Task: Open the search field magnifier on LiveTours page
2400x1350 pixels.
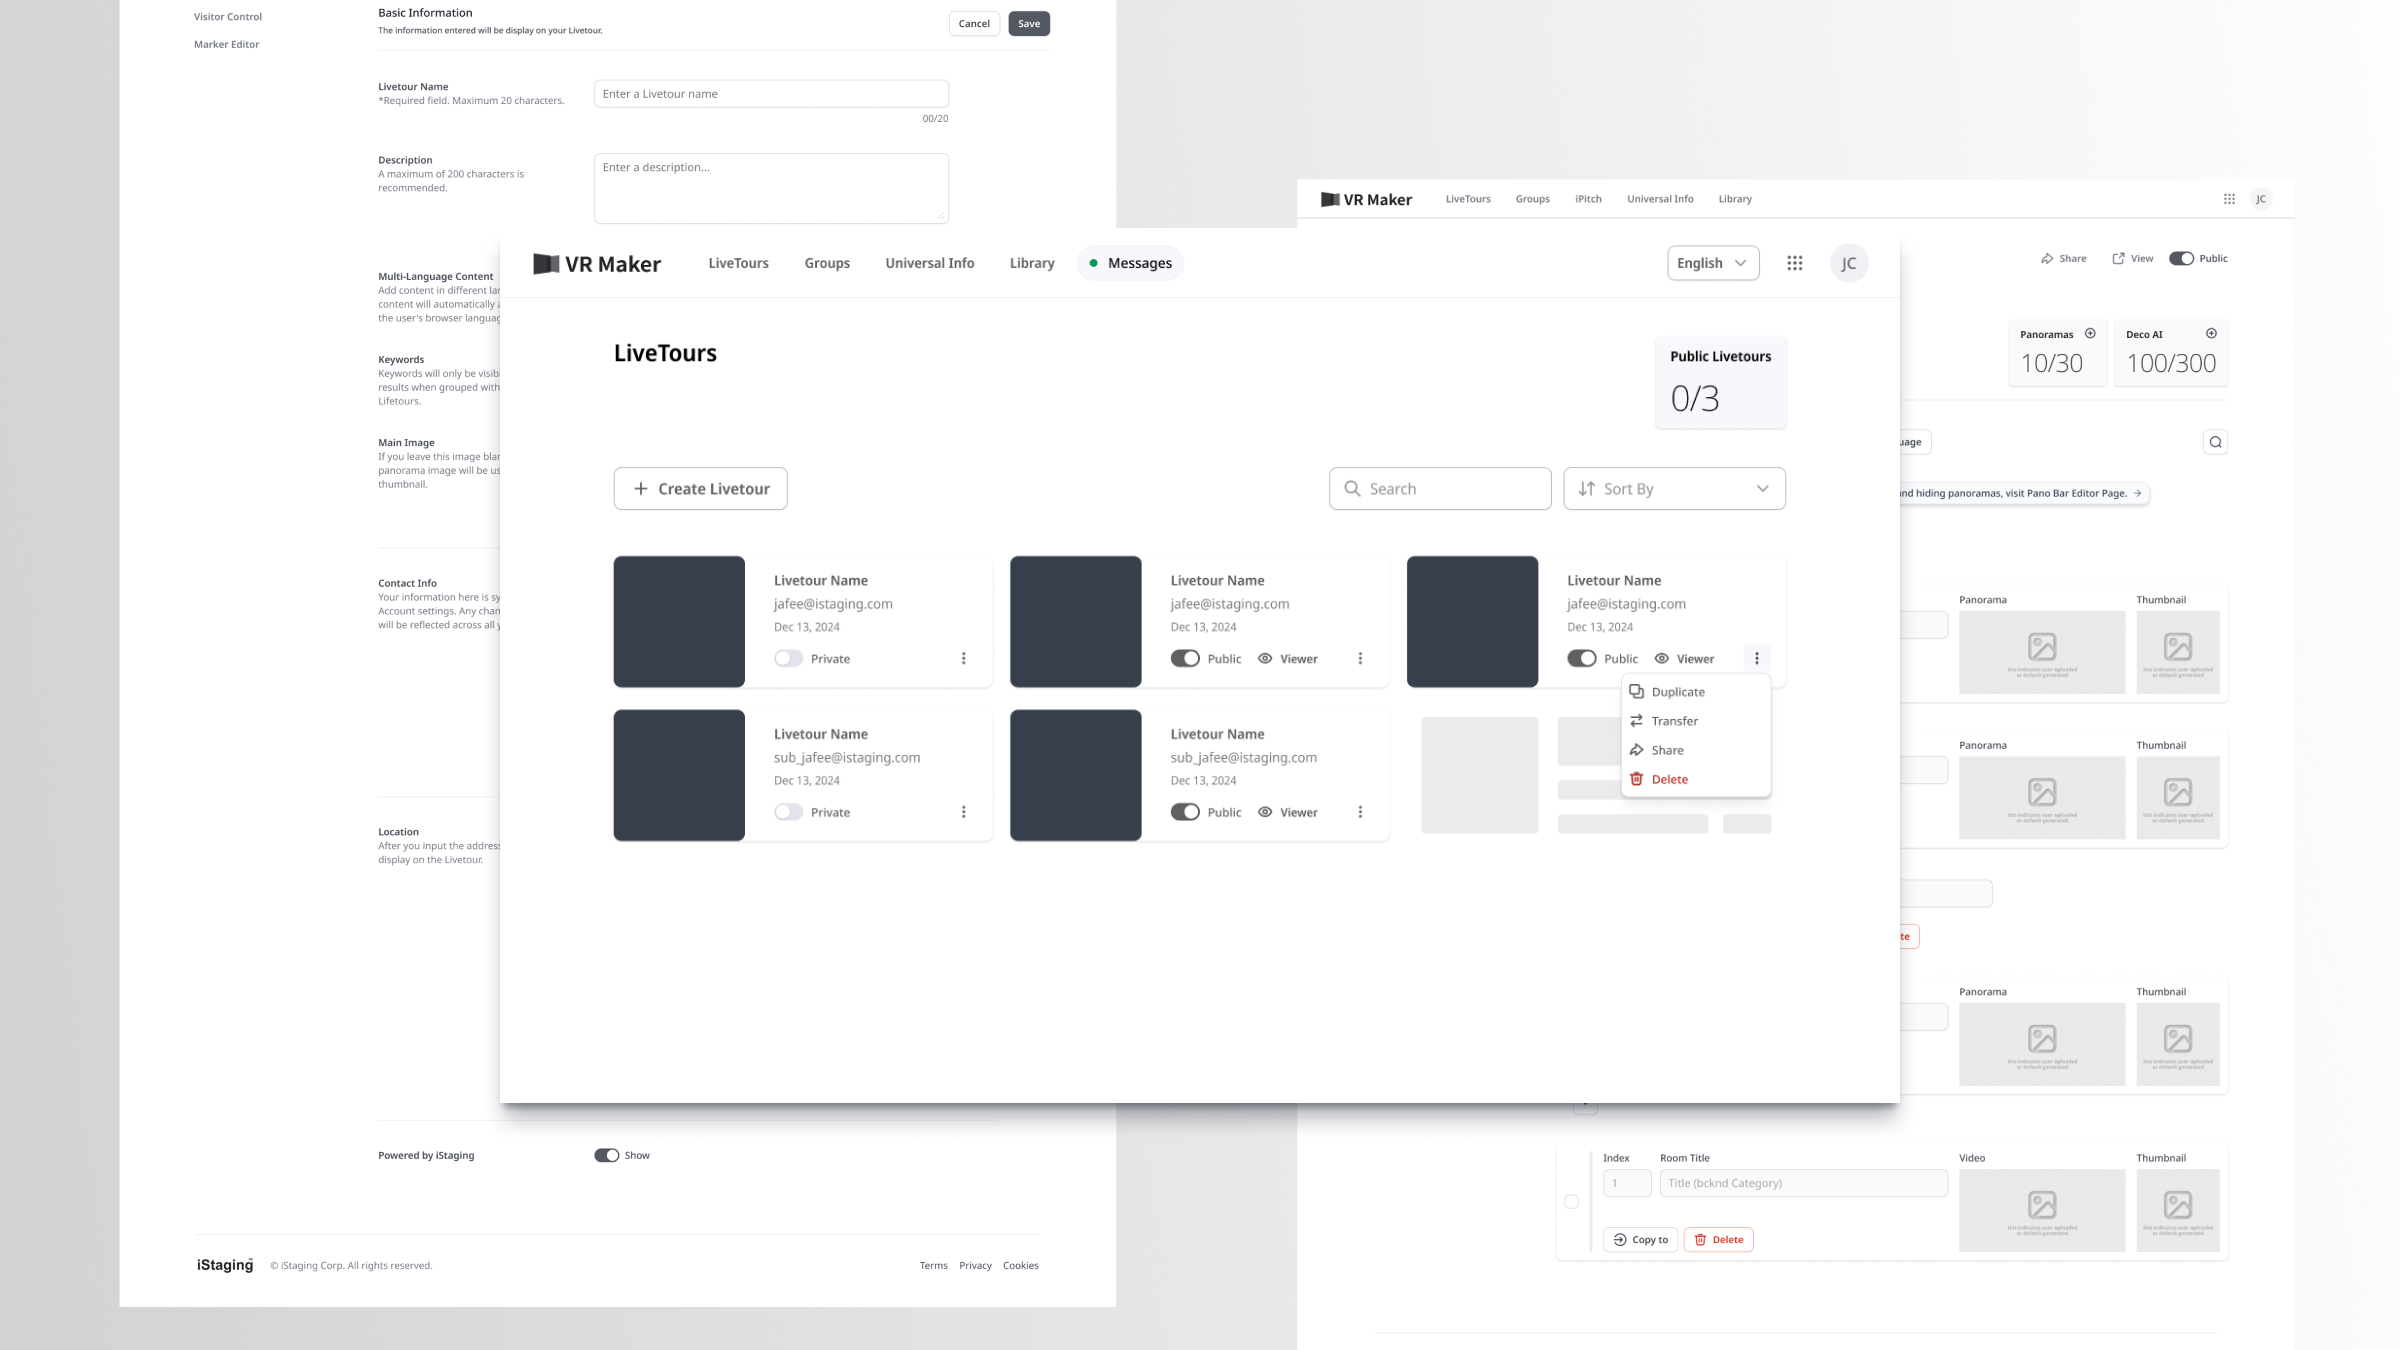Action: pyautogui.click(x=1352, y=488)
